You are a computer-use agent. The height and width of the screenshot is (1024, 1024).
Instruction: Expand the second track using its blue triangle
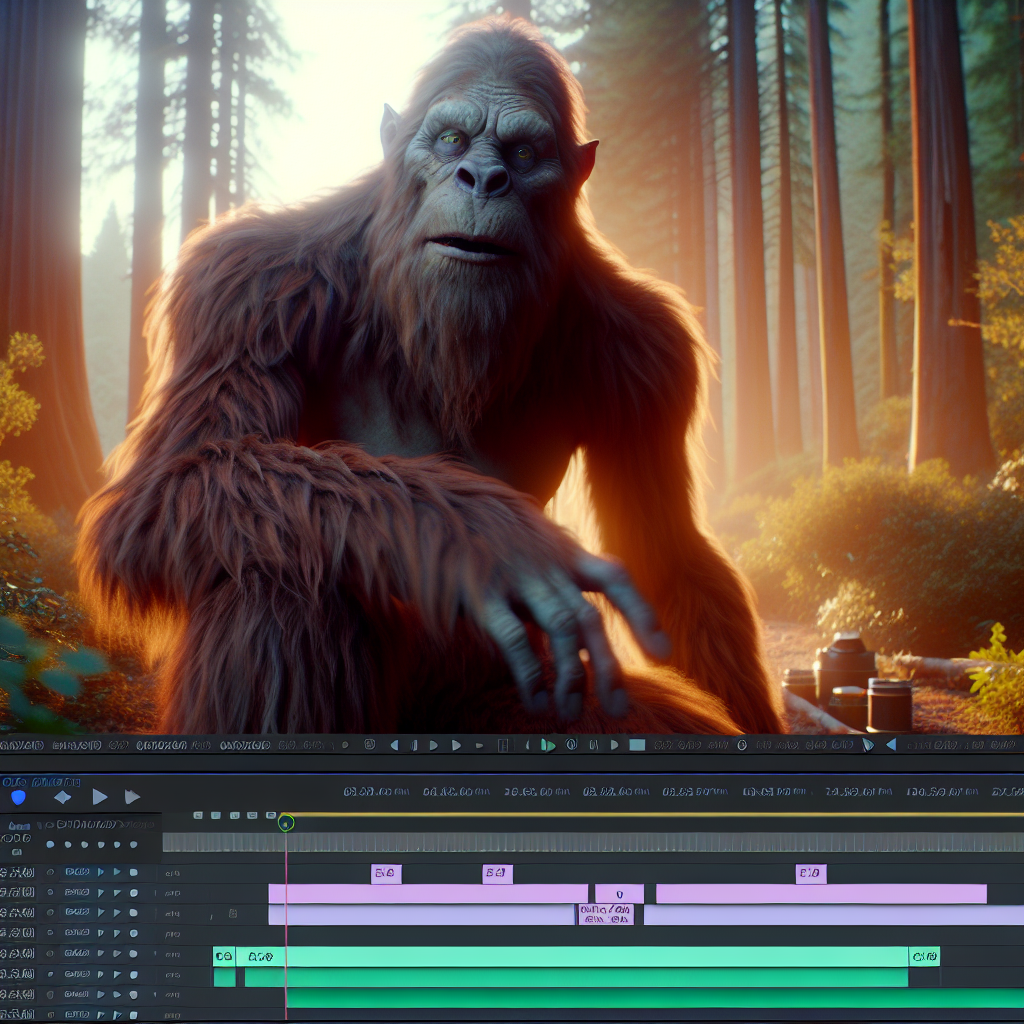[x=100, y=893]
